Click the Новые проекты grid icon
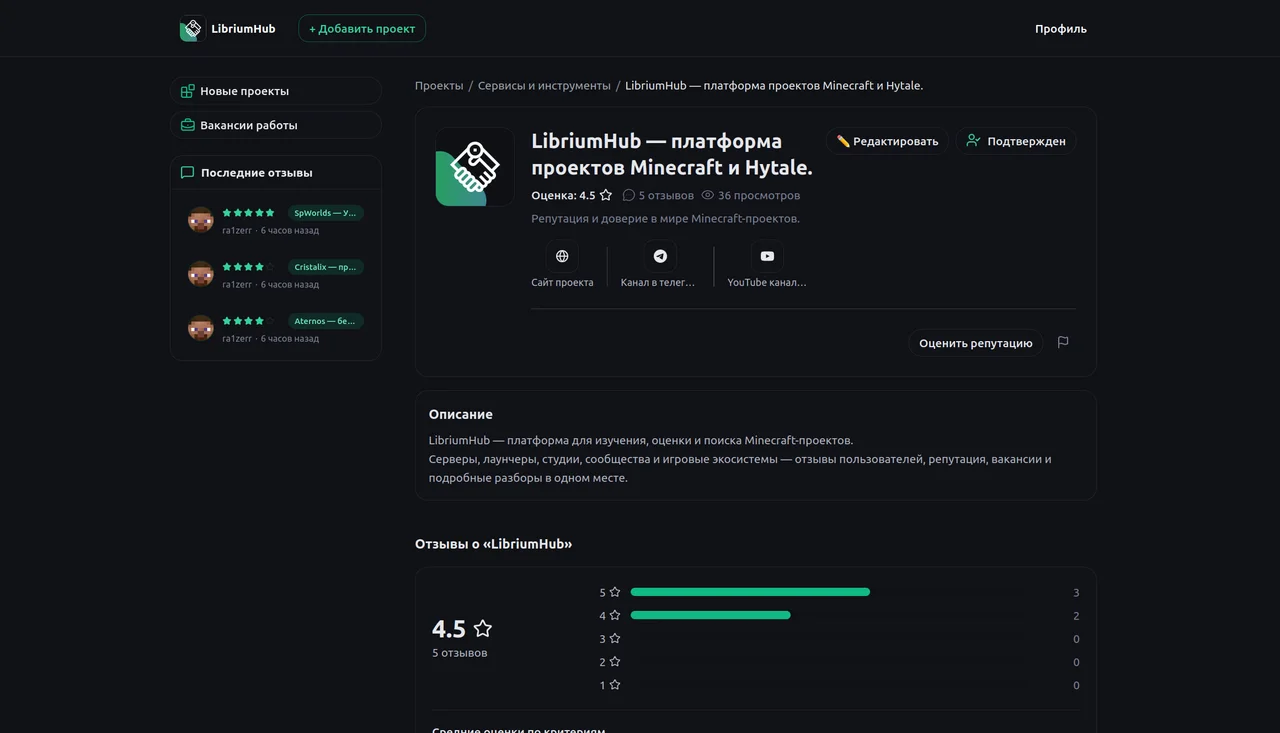Screen dimensions: 1280x733 tap(187, 91)
